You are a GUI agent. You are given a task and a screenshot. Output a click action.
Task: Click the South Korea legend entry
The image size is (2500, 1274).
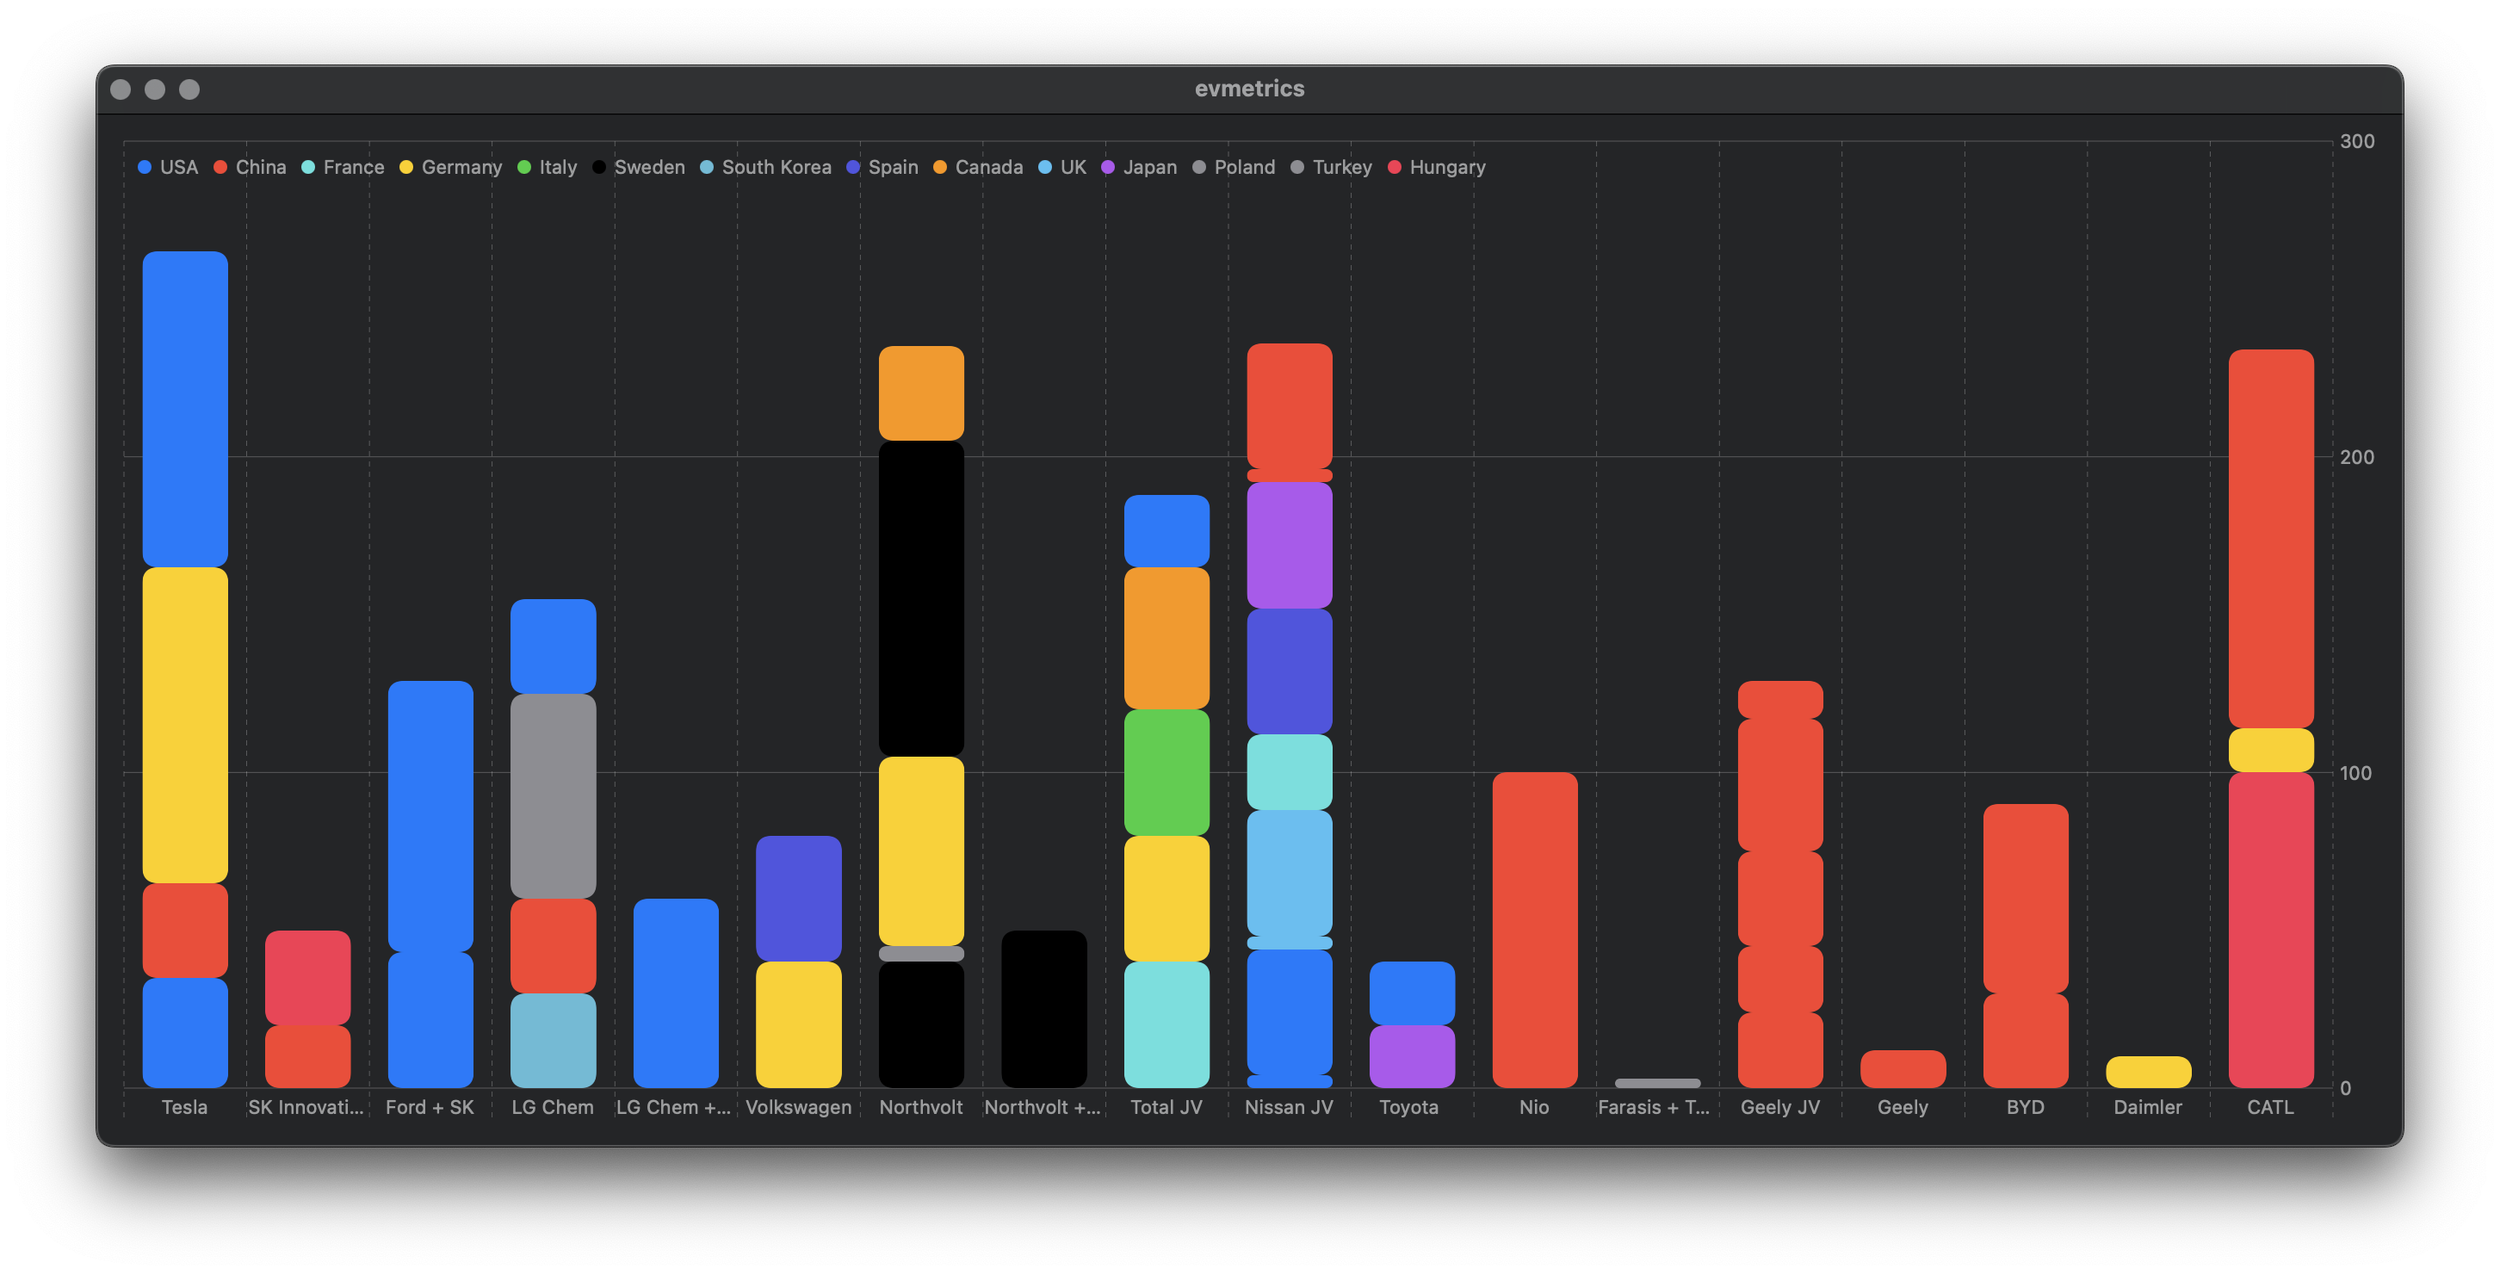pos(776,167)
